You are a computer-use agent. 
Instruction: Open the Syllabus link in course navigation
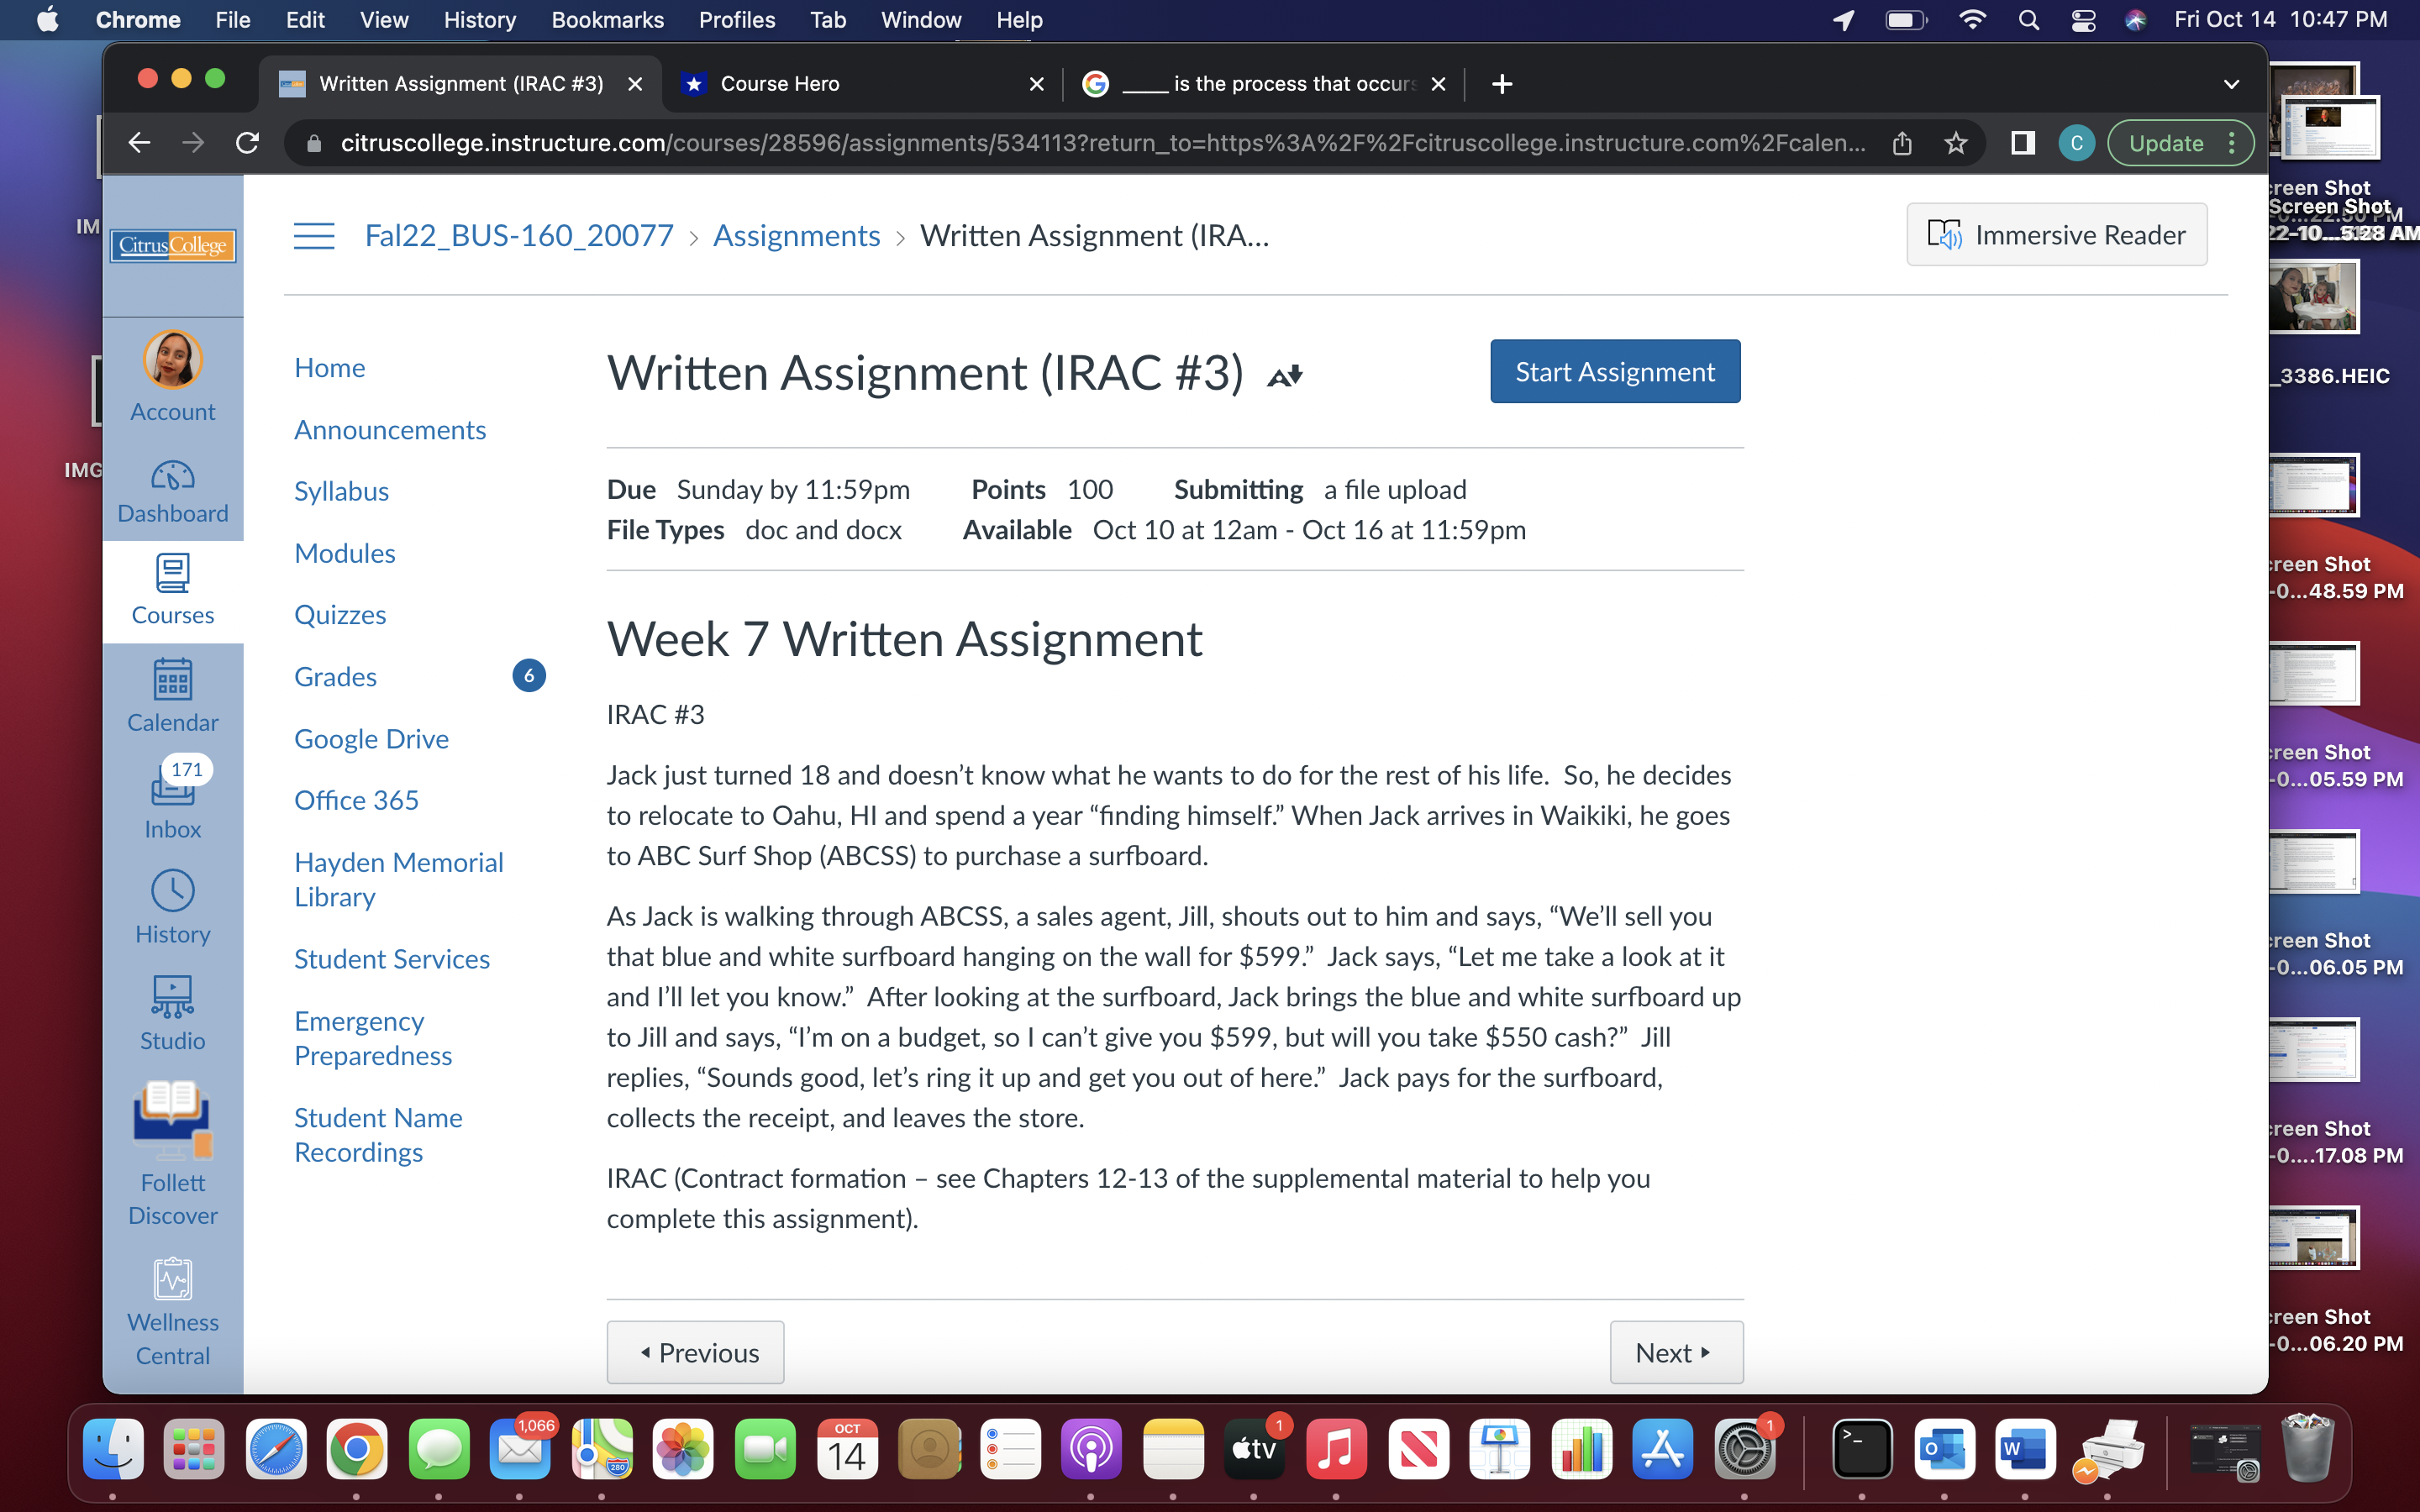pyautogui.click(x=341, y=491)
